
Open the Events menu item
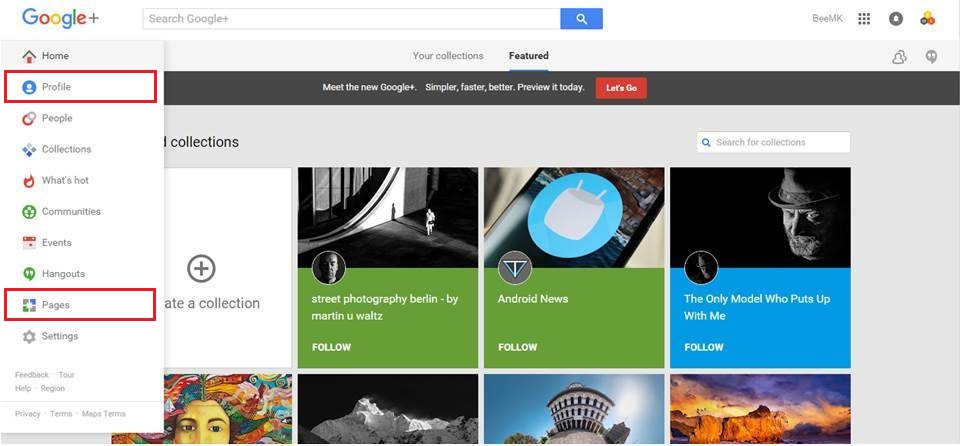click(x=83, y=243)
